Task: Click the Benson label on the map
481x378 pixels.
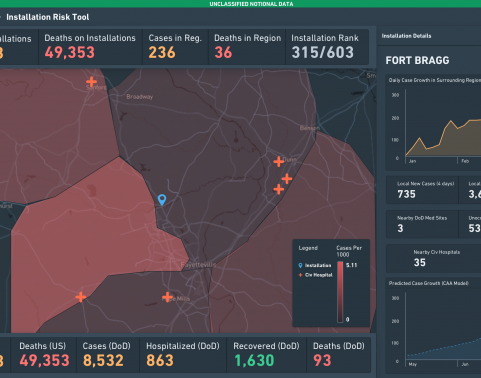Action: 310,128
